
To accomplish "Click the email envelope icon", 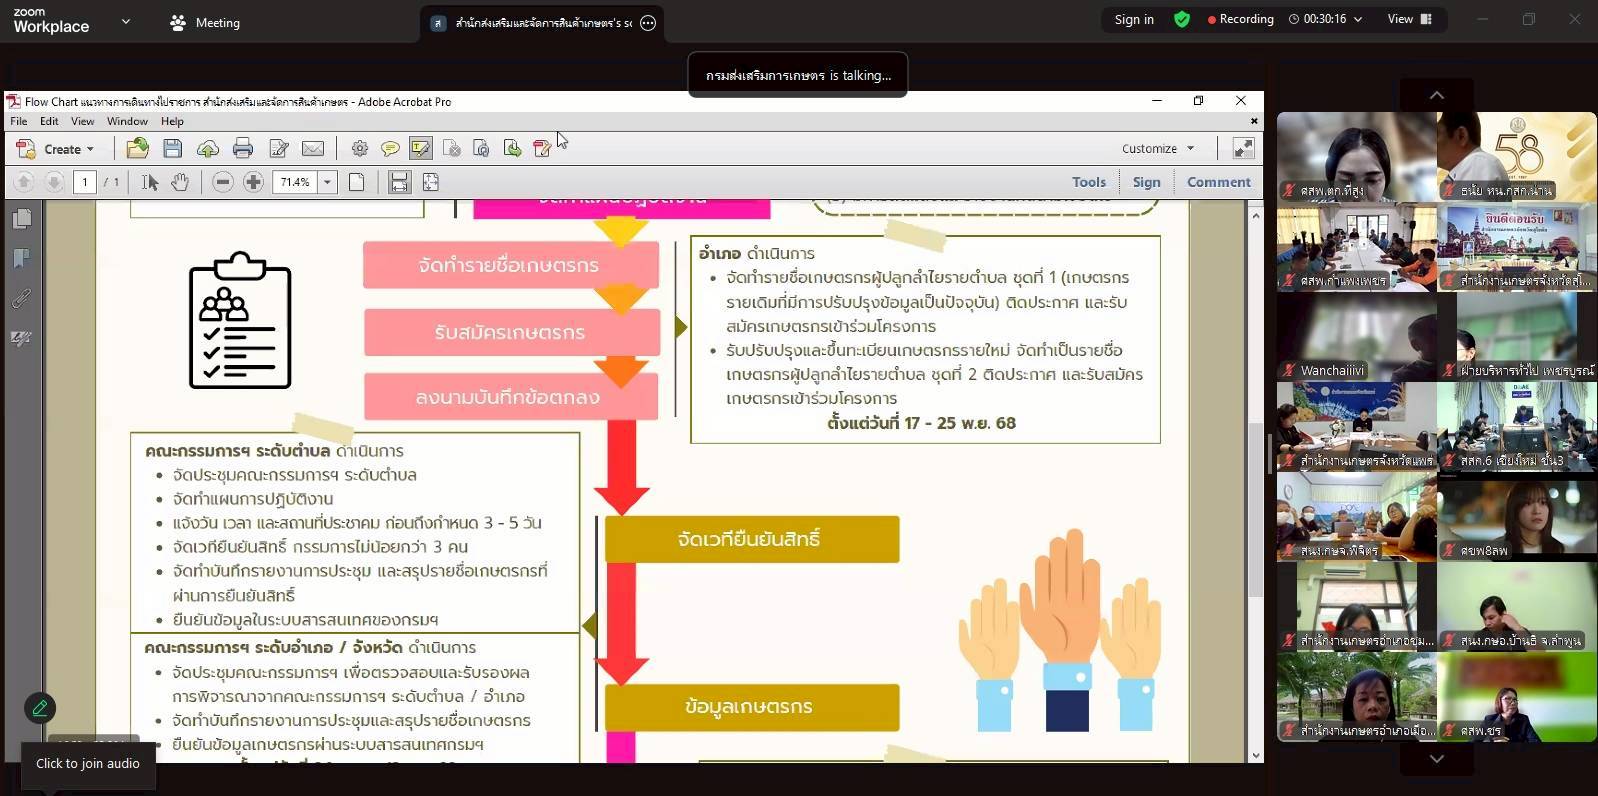I will [x=313, y=149].
